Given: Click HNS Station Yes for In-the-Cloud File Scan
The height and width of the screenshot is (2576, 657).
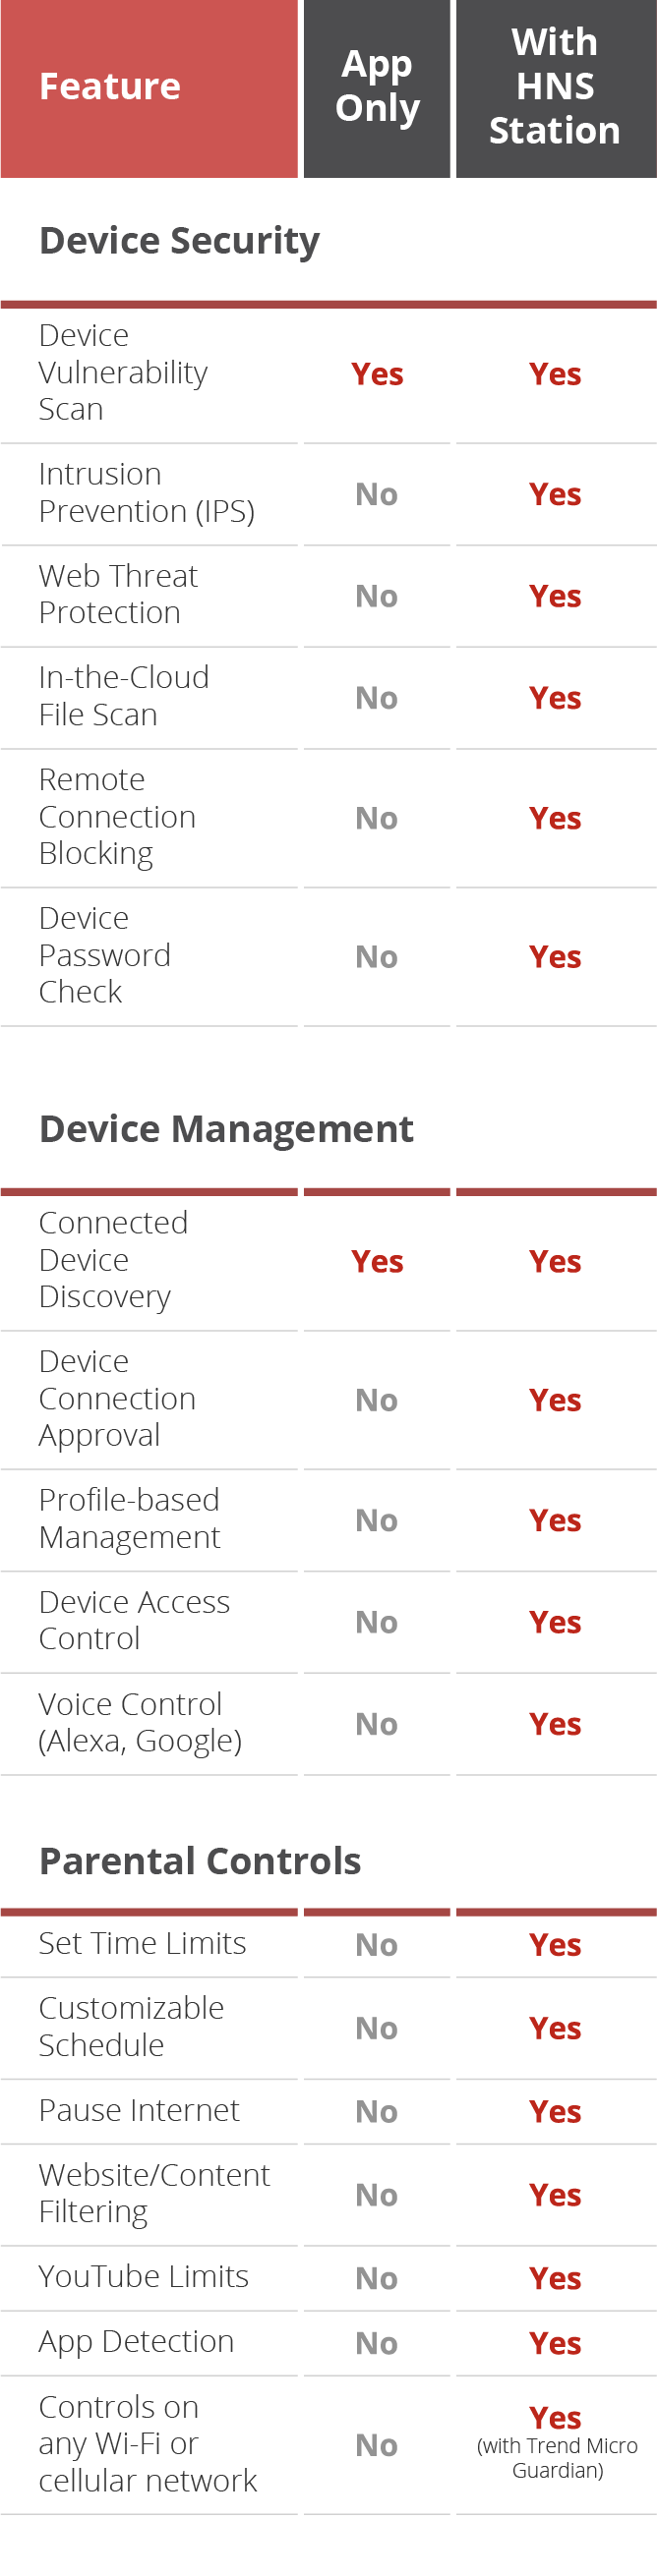Looking at the screenshot, I should tap(555, 698).
